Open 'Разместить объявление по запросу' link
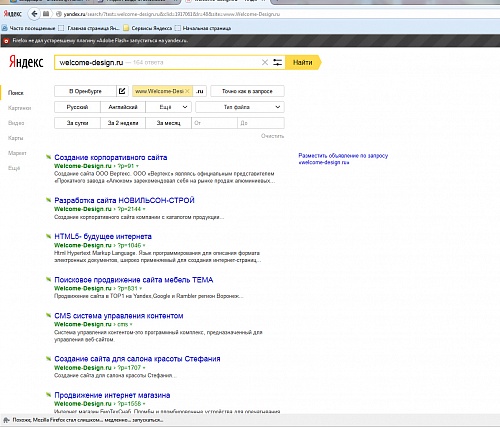 pos(343,159)
